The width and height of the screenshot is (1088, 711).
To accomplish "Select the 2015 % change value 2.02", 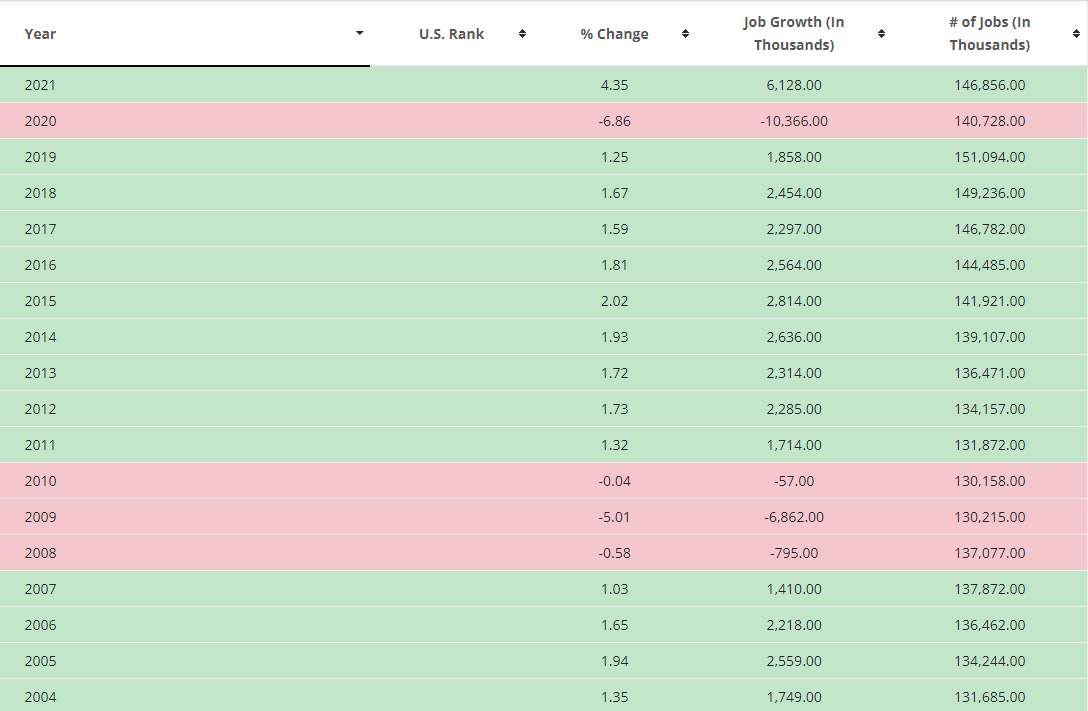I will tap(615, 301).
